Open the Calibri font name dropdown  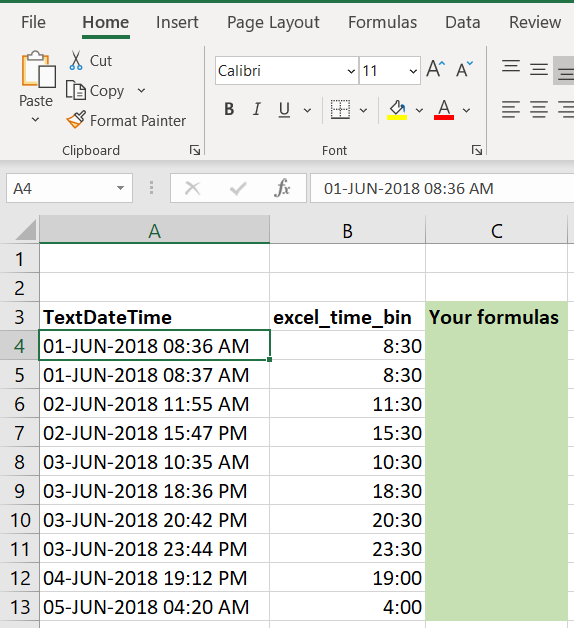point(351,71)
